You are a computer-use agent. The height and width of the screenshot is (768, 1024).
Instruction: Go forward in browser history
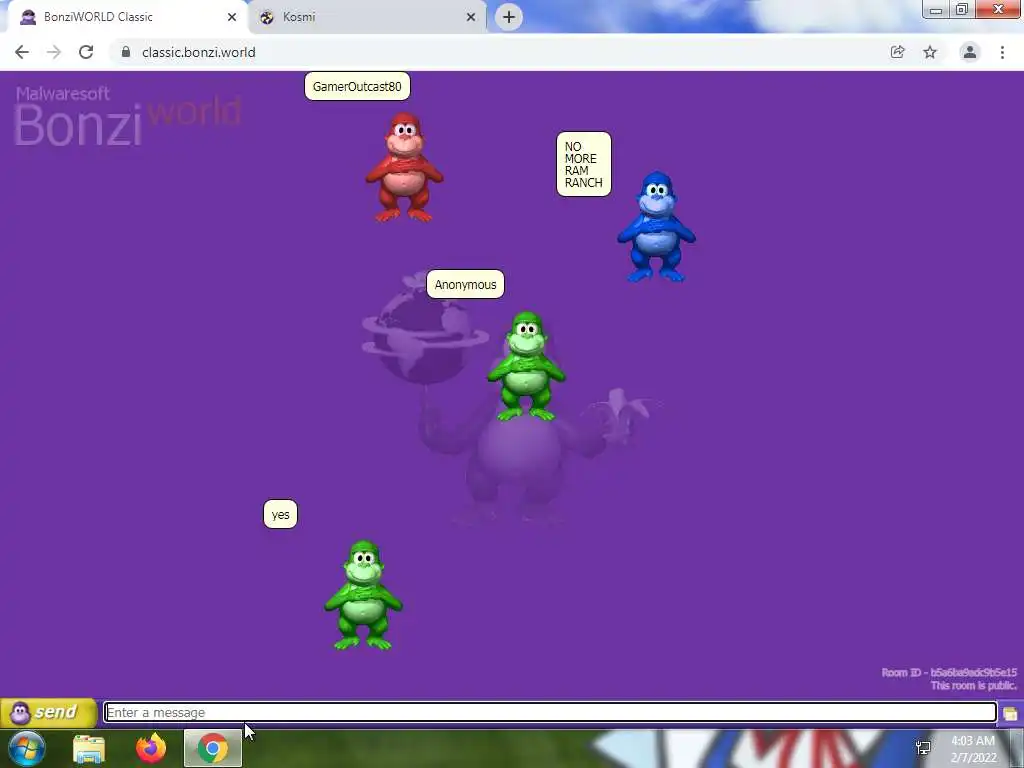(x=54, y=52)
